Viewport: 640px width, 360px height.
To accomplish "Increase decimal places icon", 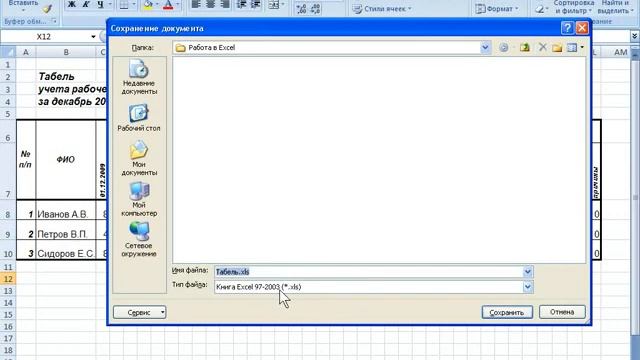I will click(302, 9).
